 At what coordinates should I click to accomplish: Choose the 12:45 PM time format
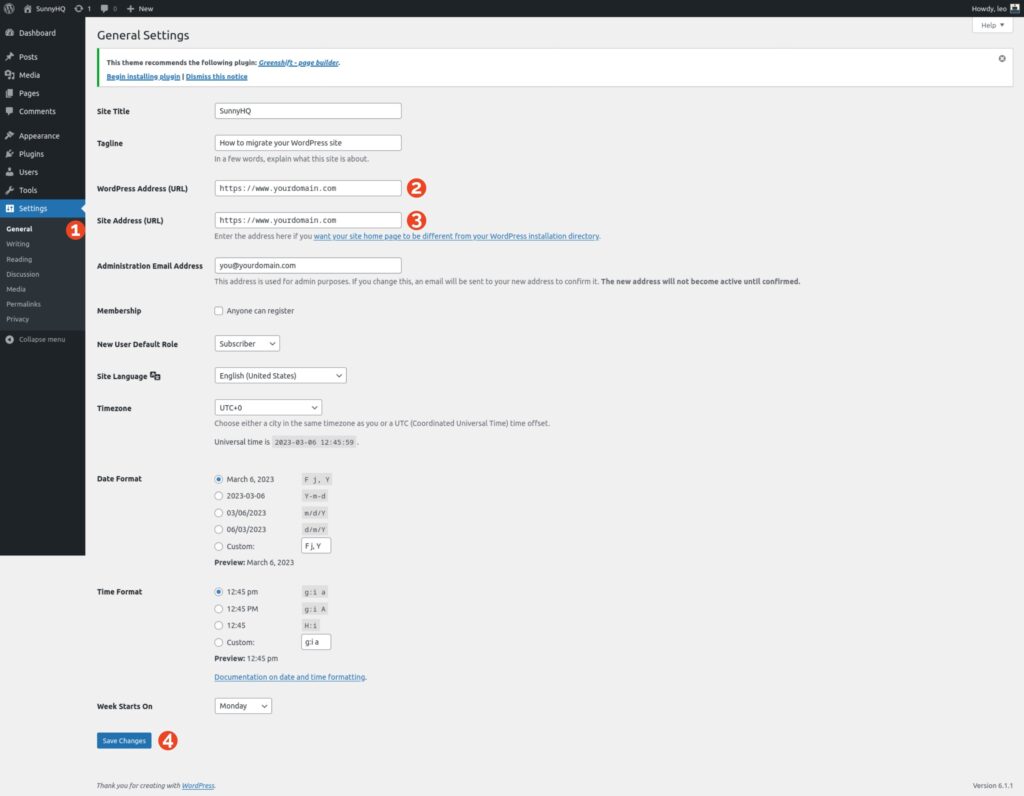(x=218, y=608)
